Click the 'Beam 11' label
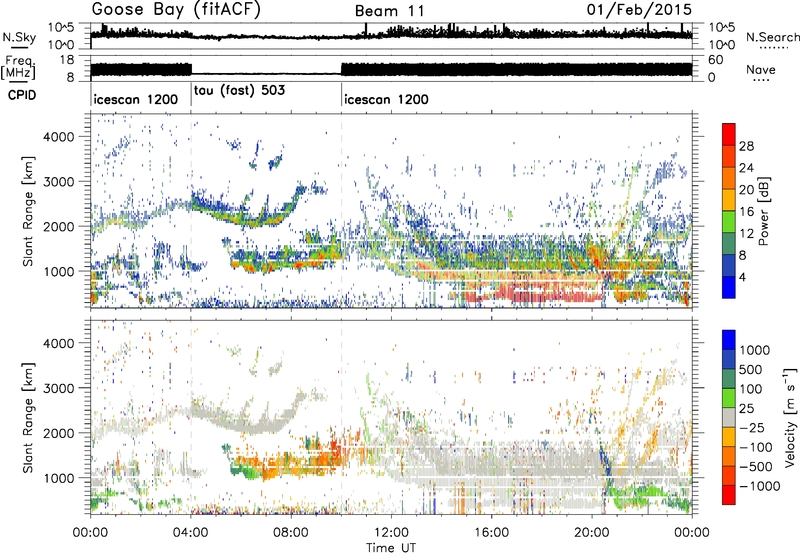800x554 pixels. click(x=389, y=11)
